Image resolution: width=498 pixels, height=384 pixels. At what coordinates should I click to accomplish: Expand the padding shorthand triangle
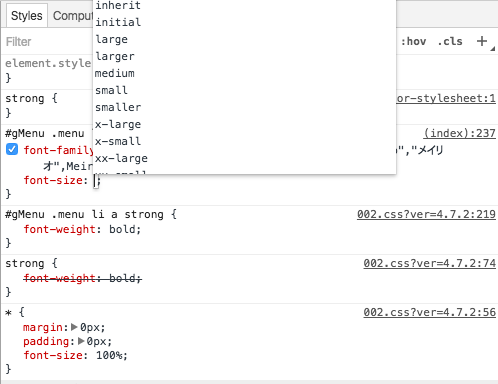pos(81,341)
